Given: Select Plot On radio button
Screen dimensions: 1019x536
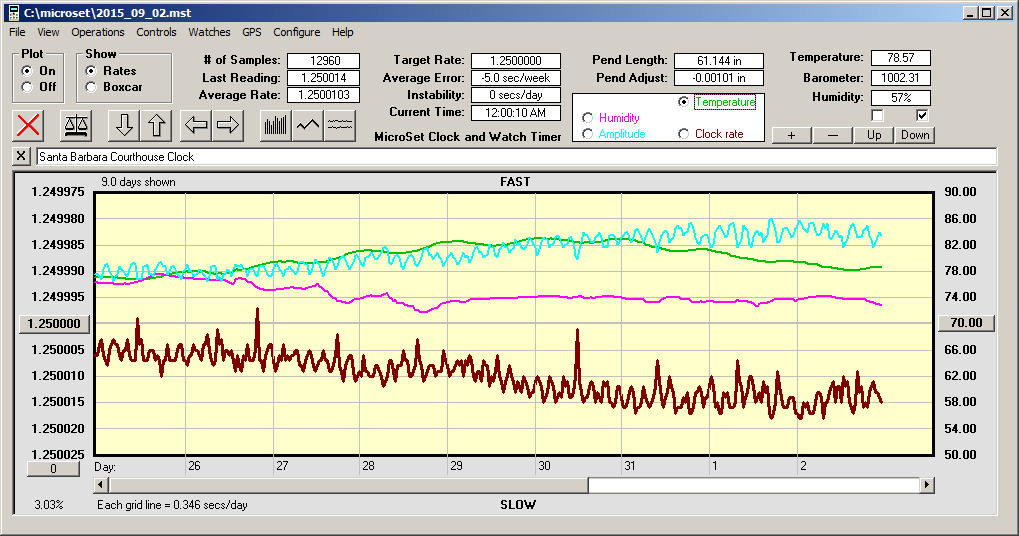Looking at the screenshot, I should coord(27,71).
